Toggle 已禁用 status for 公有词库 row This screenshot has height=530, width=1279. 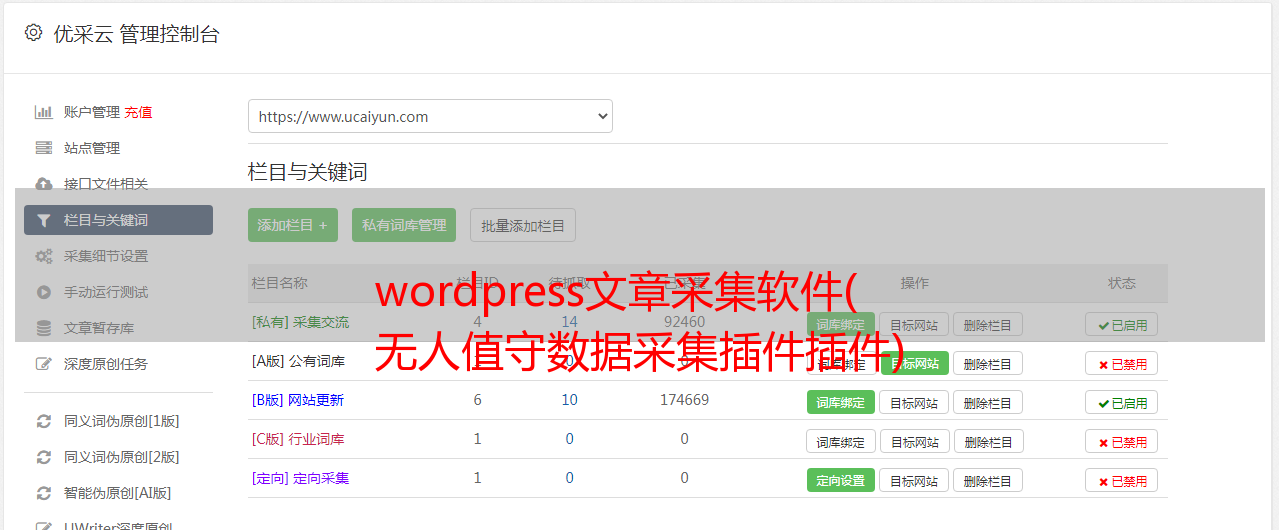coord(1122,363)
